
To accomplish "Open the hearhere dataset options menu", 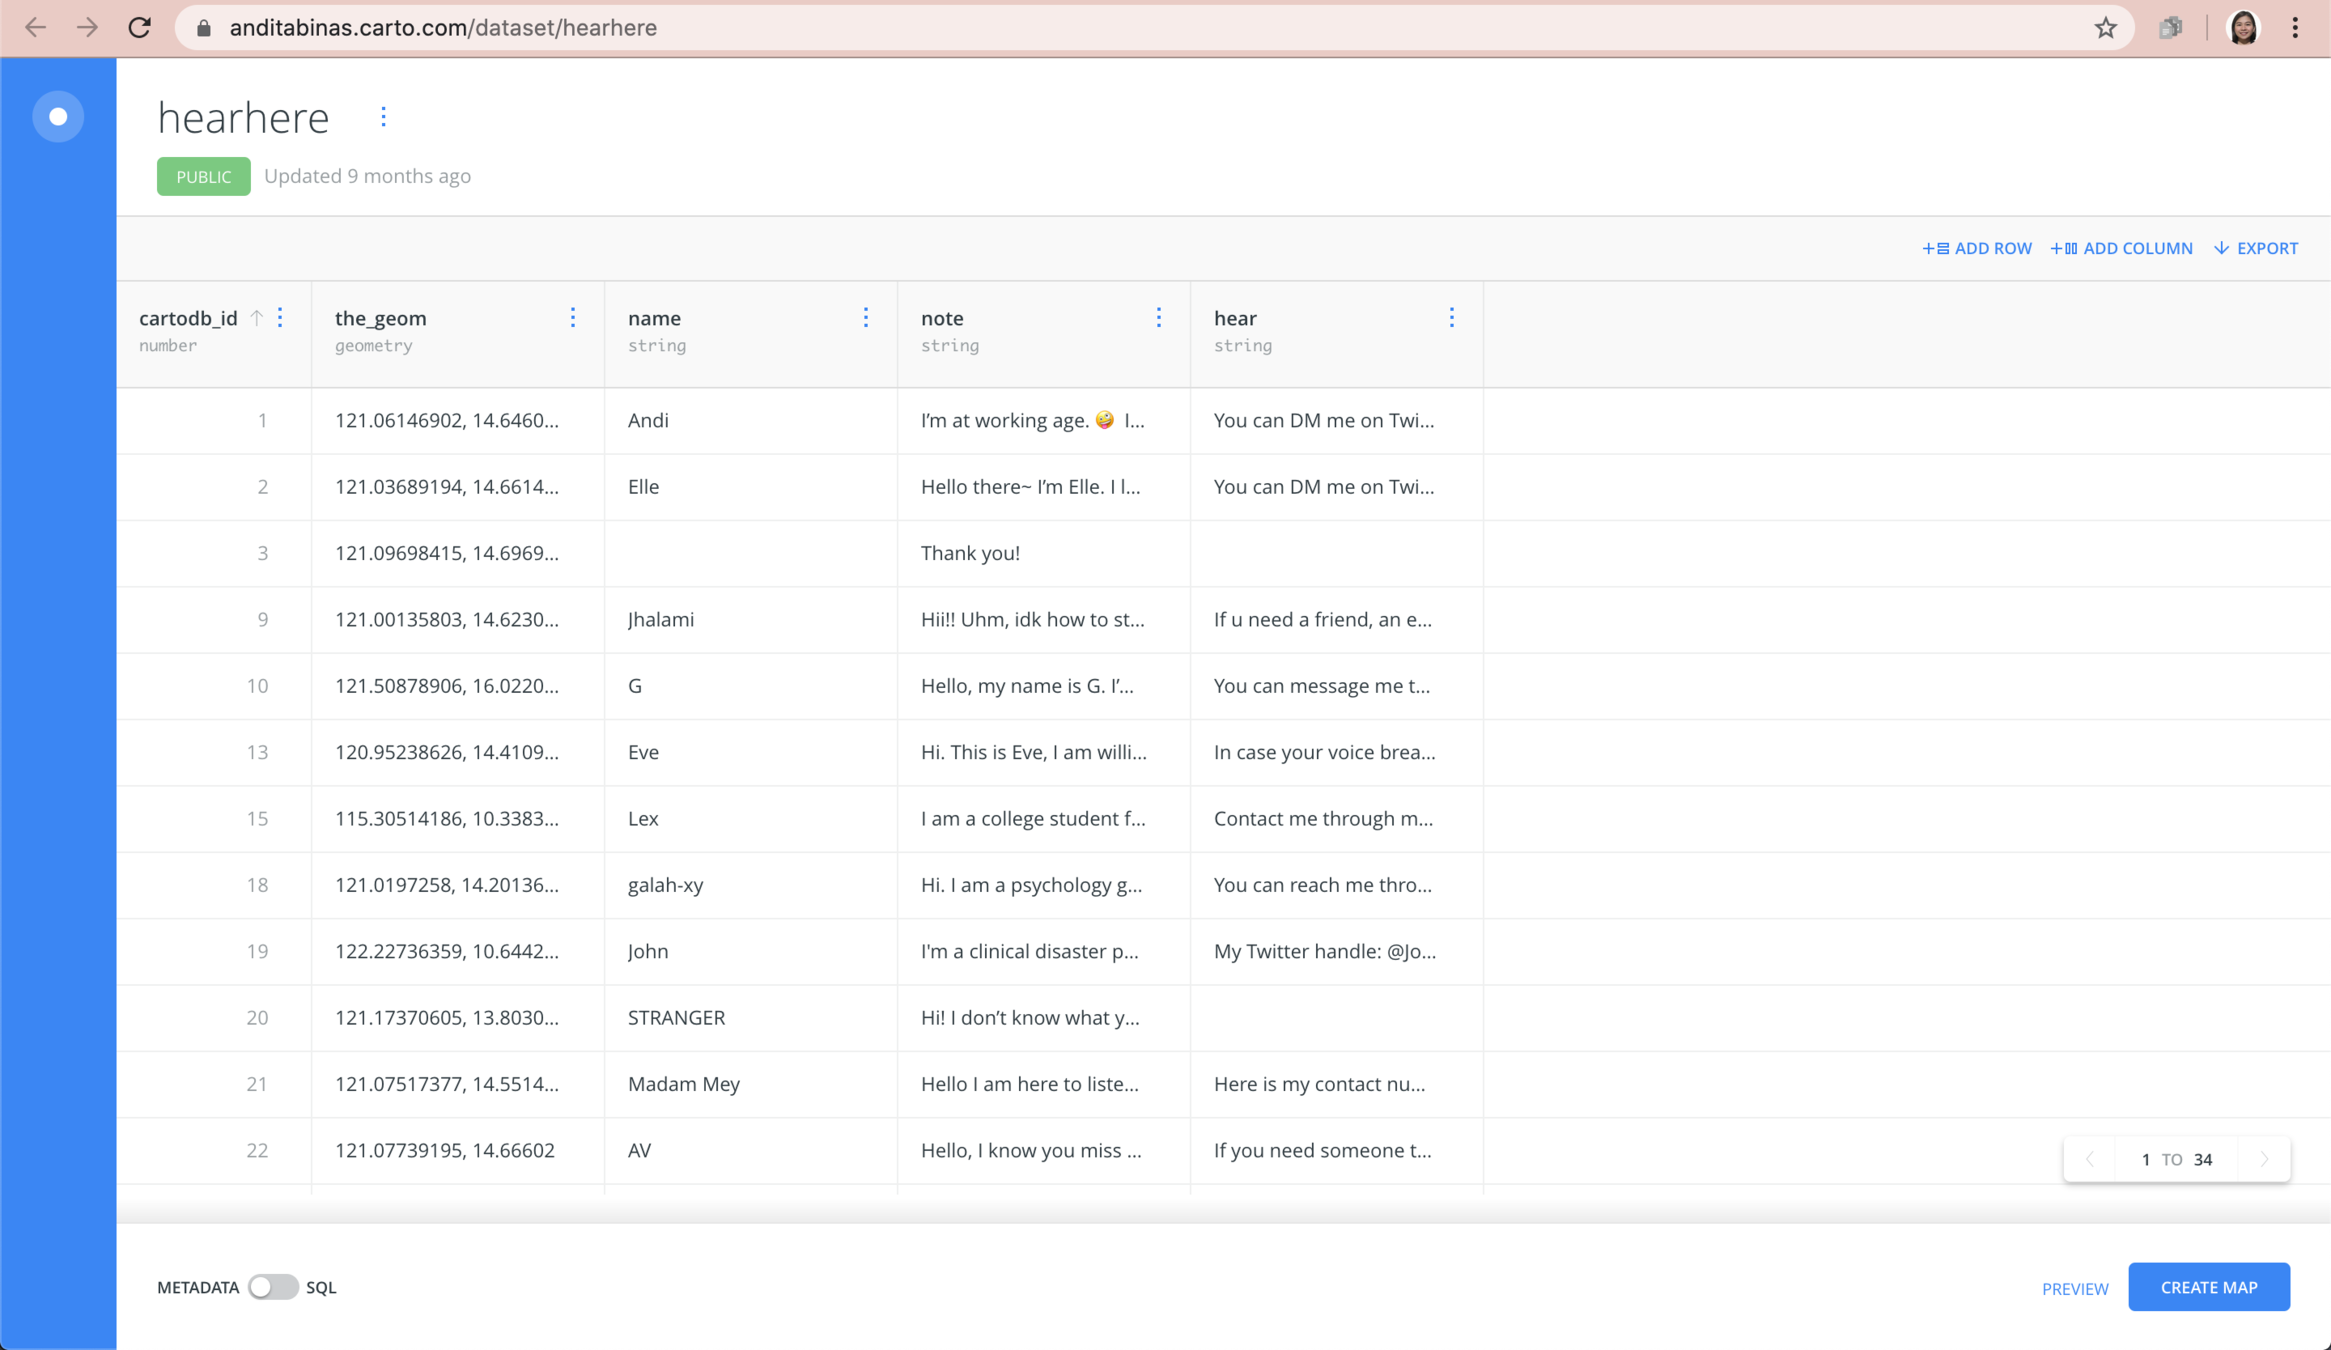I will tap(383, 117).
